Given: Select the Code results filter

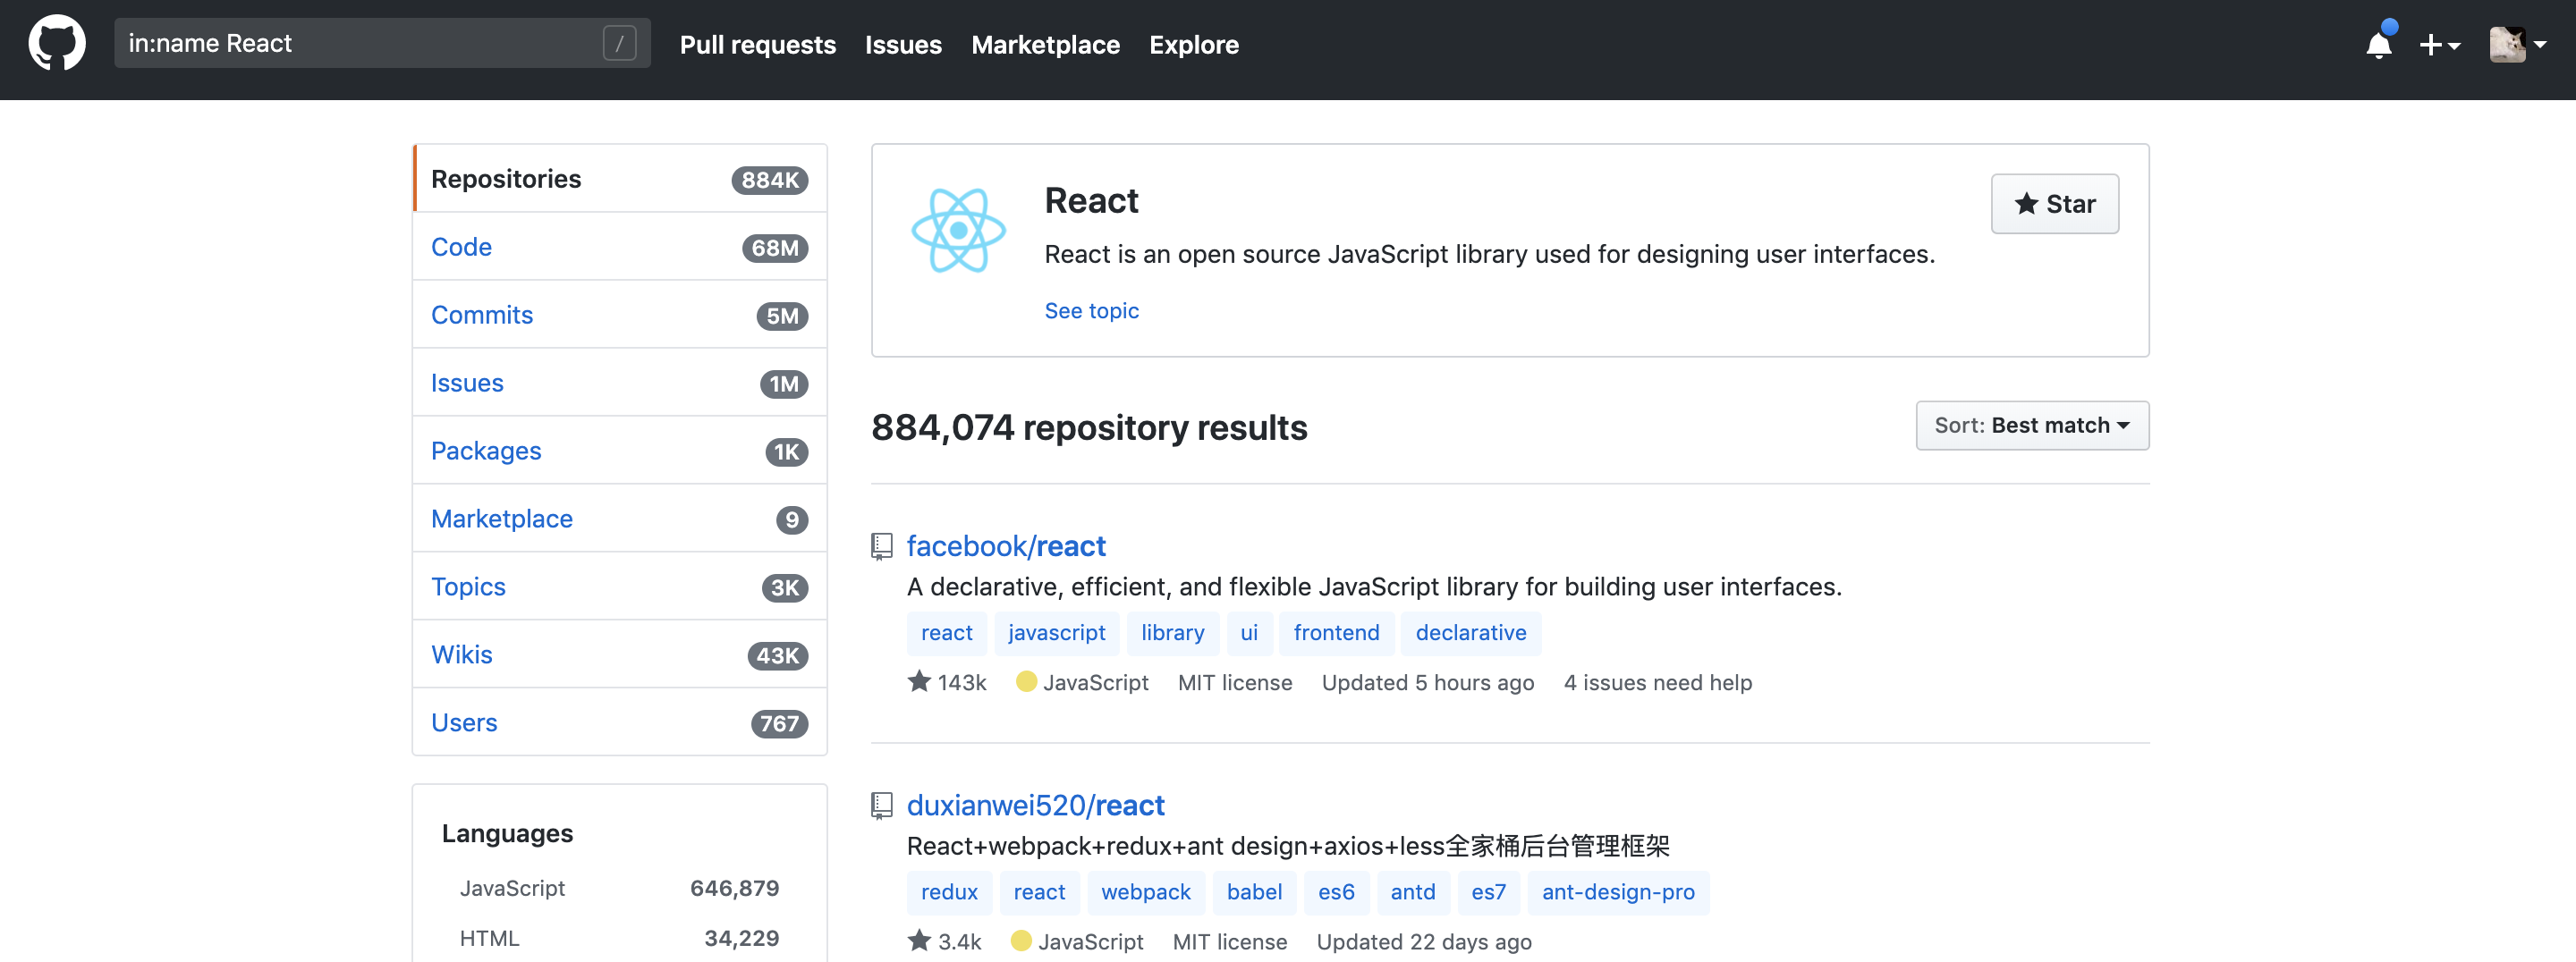Looking at the screenshot, I should (620, 247).
